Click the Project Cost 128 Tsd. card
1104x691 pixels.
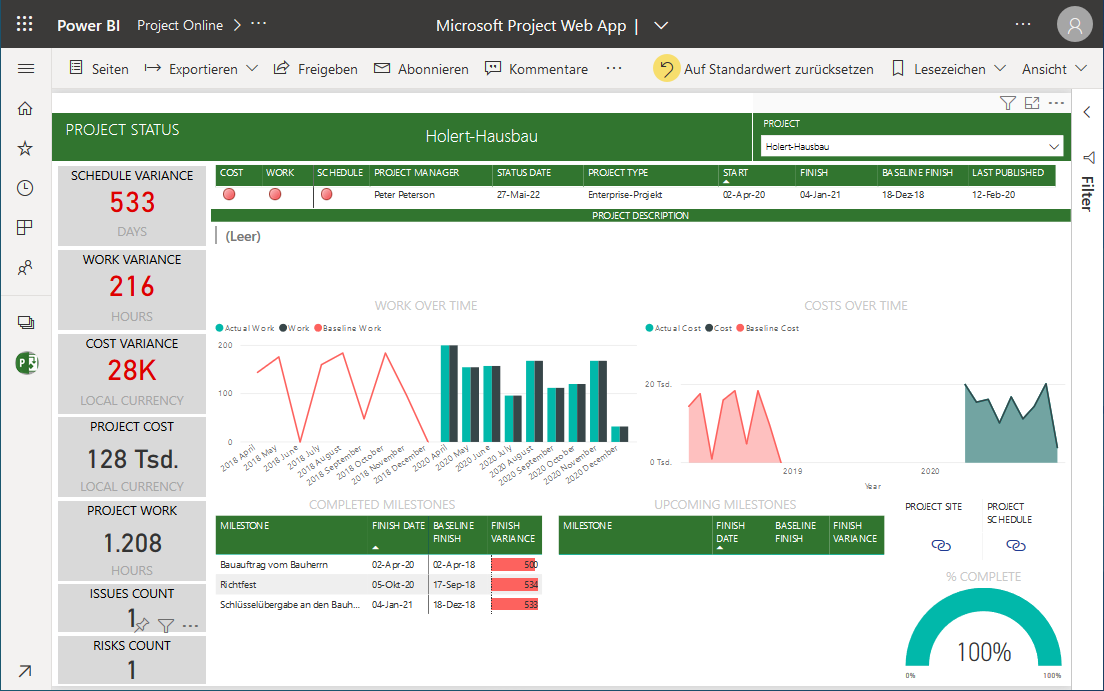(x=132, y=457)
